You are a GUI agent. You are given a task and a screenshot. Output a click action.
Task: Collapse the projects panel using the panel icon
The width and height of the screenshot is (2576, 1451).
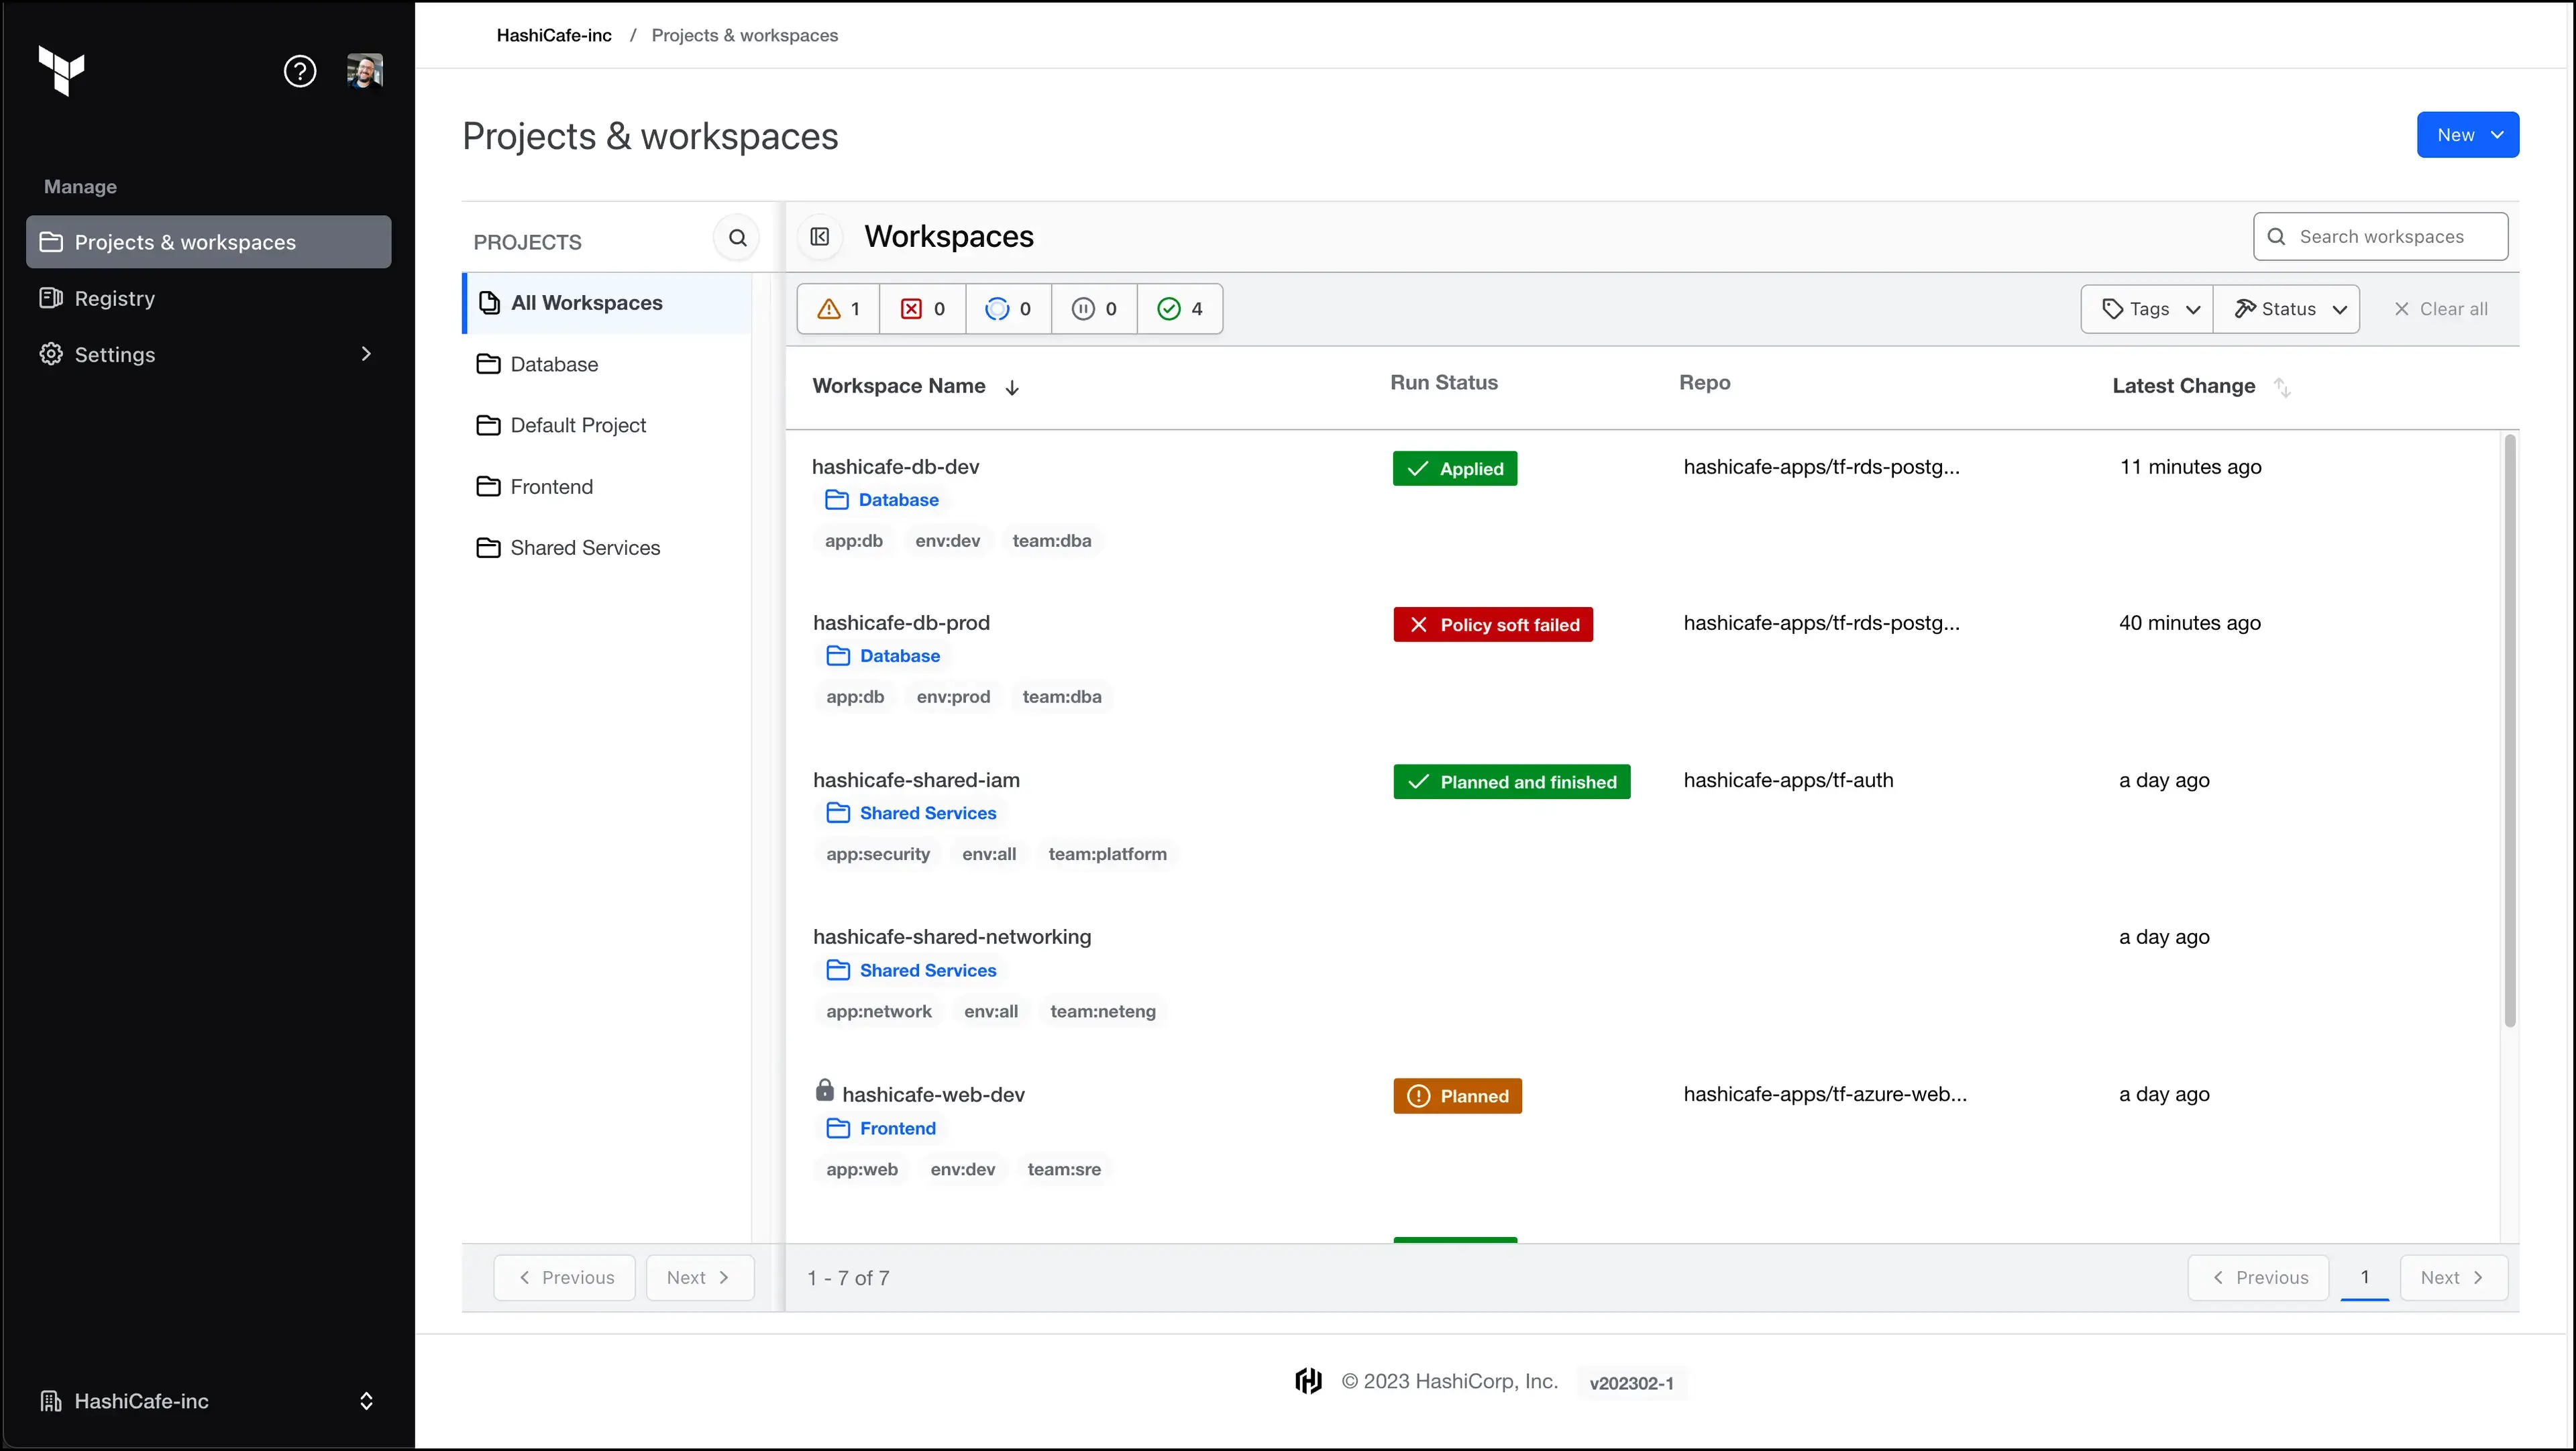819,237
